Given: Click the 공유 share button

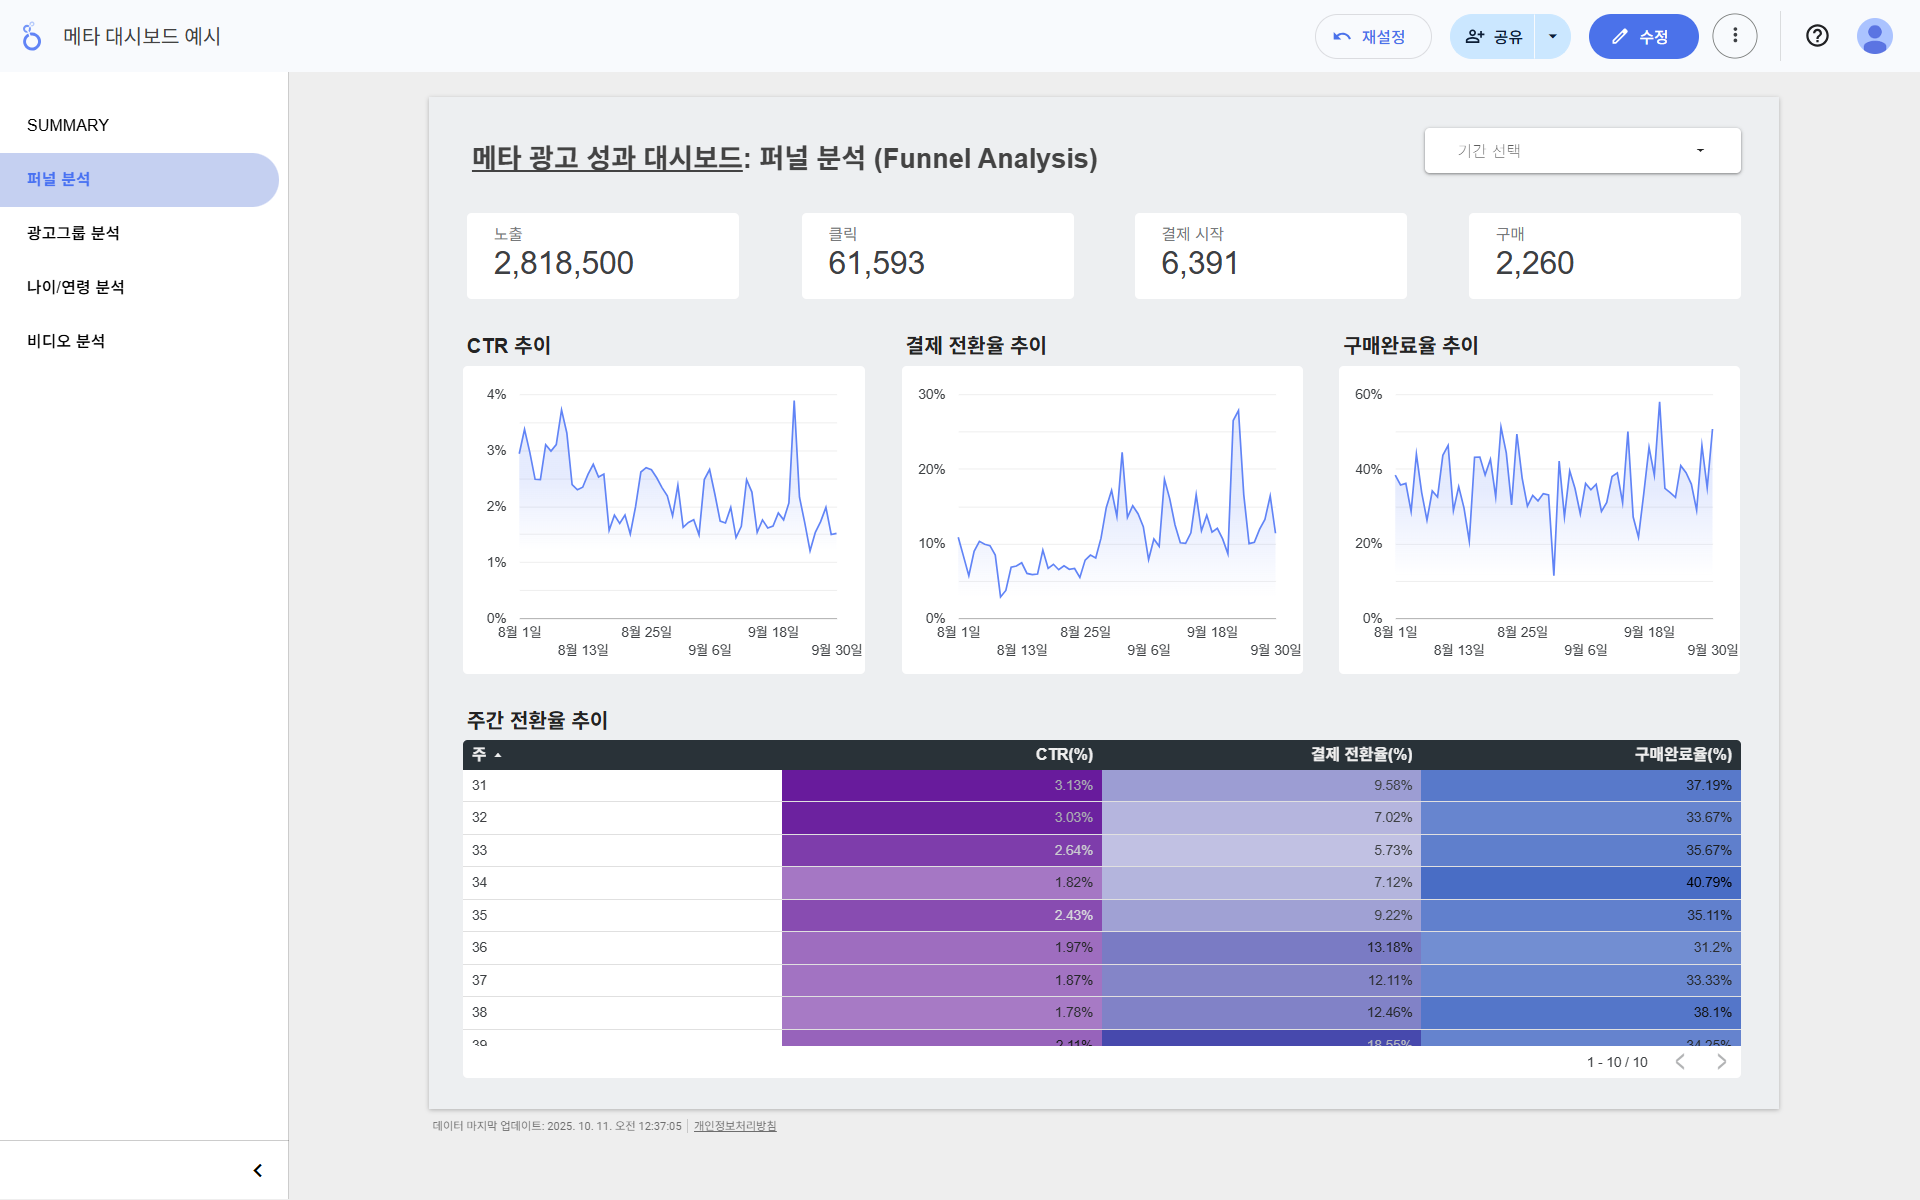Looking at the screenshot, I should tap(1493, 37).
